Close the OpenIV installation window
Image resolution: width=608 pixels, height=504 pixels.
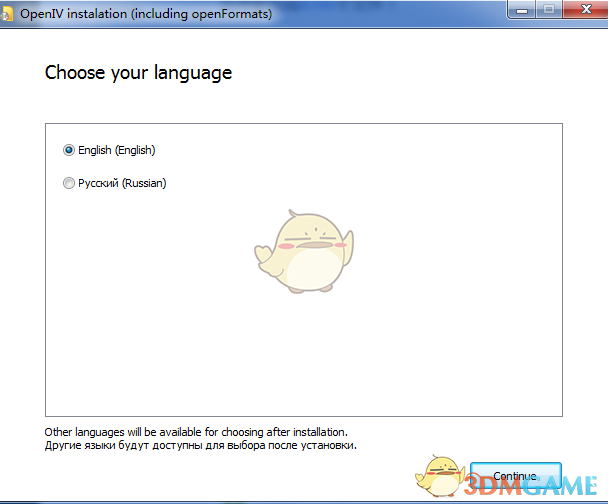coord(586,9)
